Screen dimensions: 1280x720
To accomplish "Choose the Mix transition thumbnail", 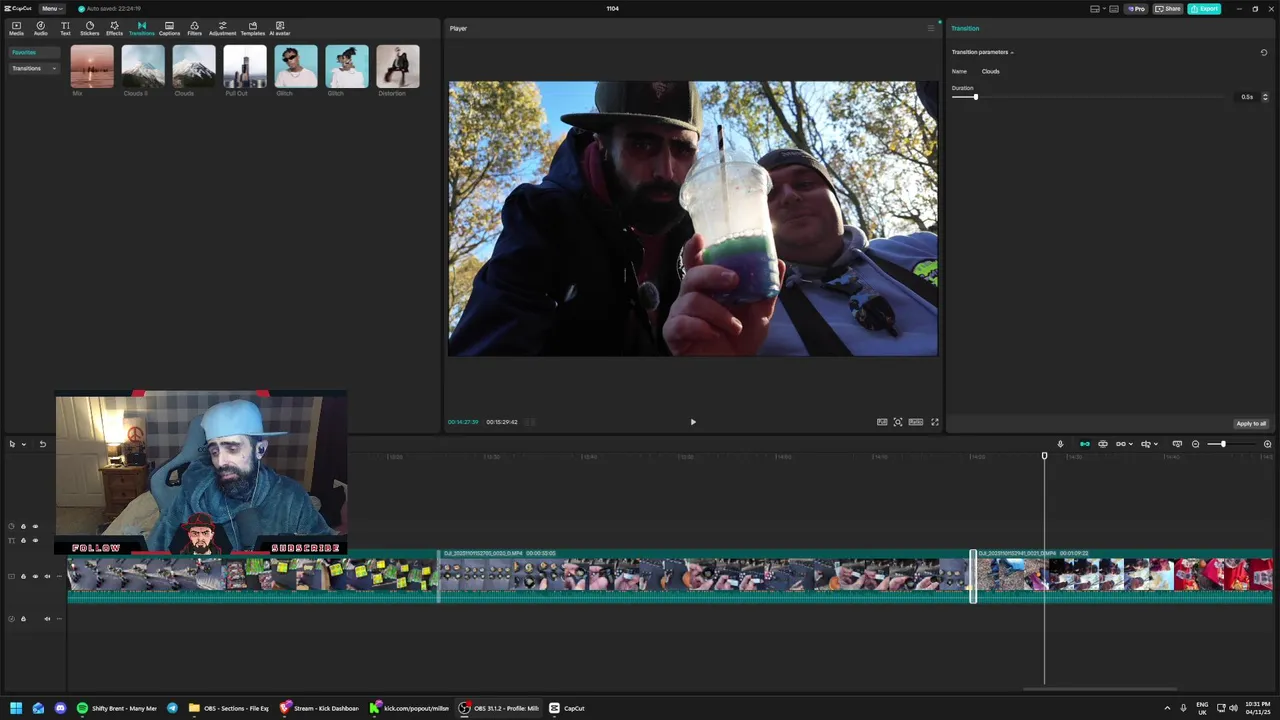I will [92, 66].
